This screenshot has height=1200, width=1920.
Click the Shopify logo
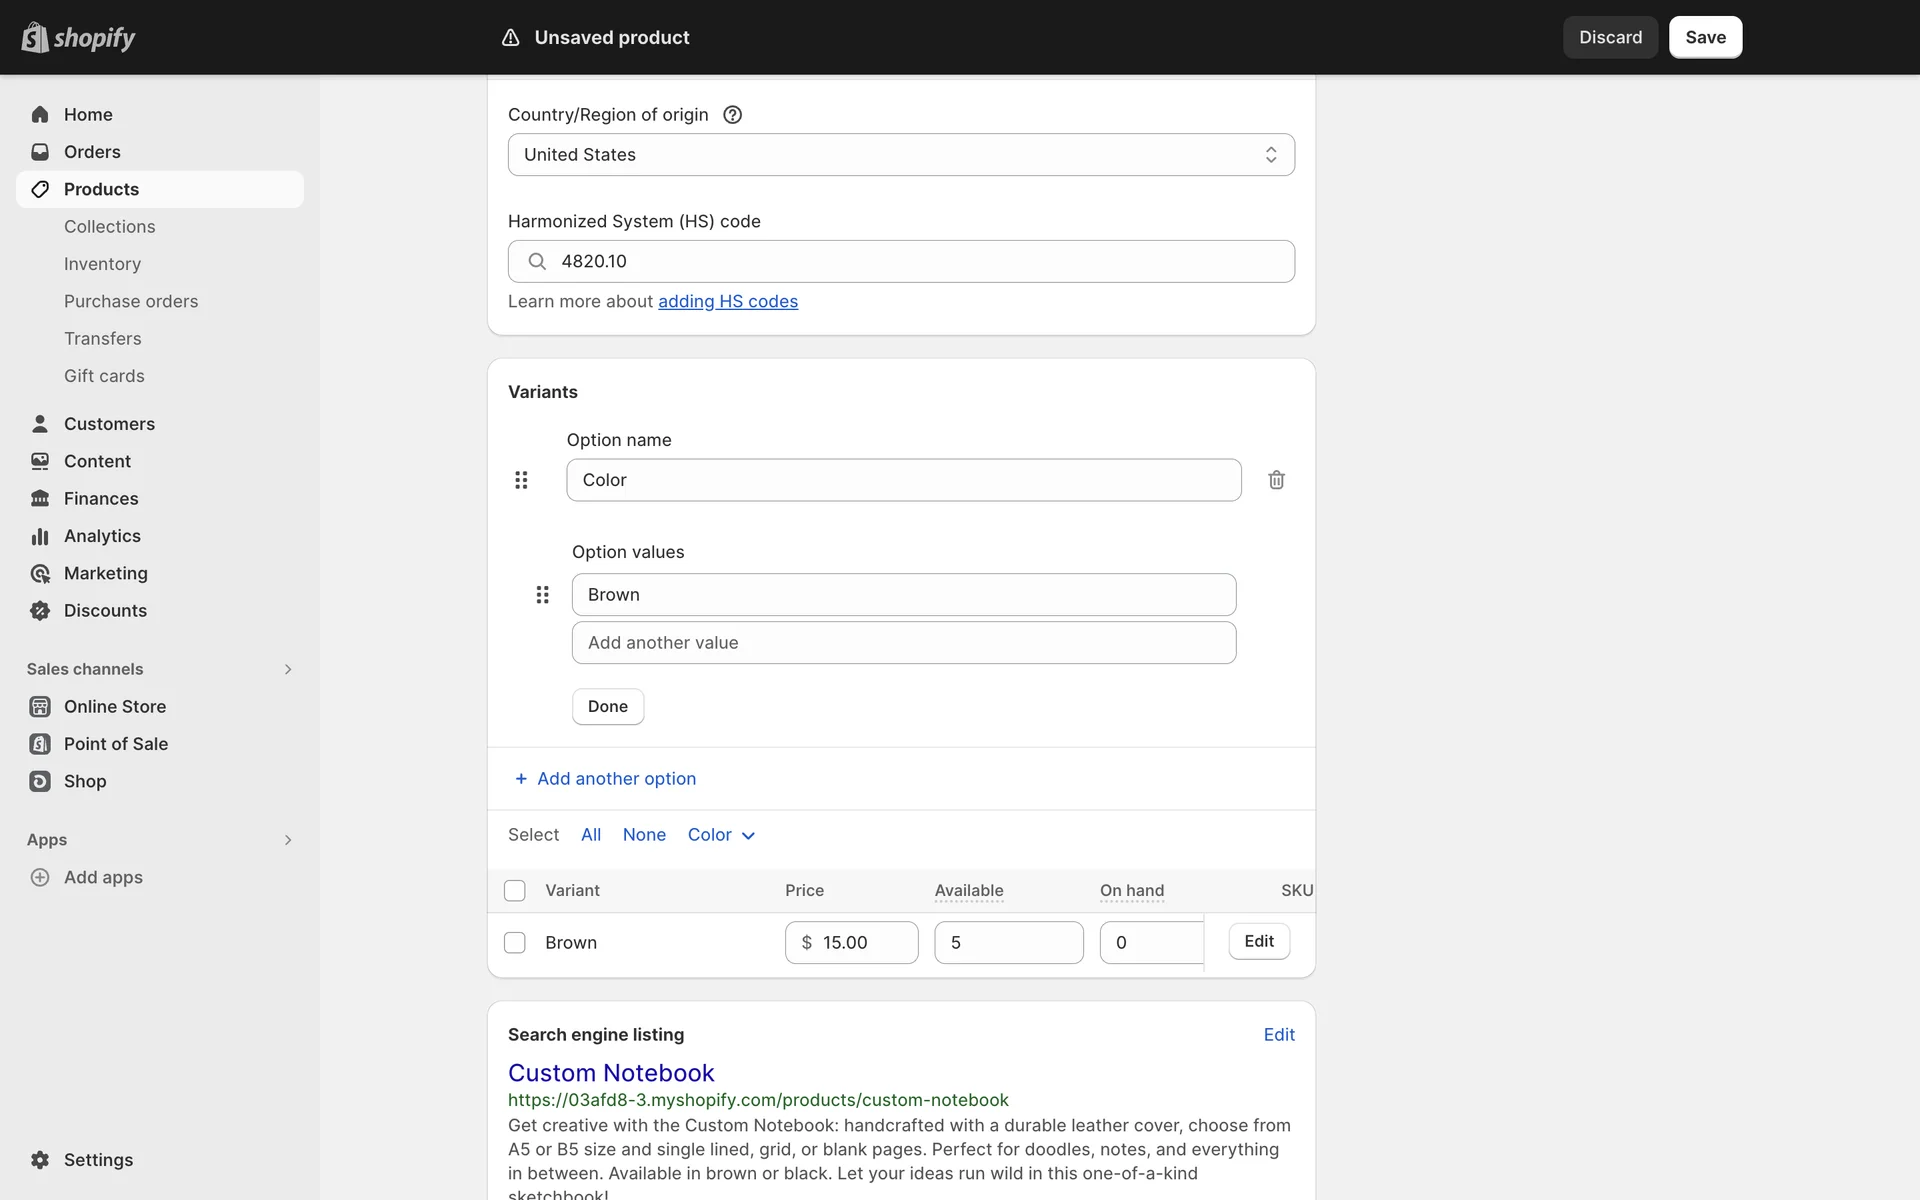click(78, 38)
